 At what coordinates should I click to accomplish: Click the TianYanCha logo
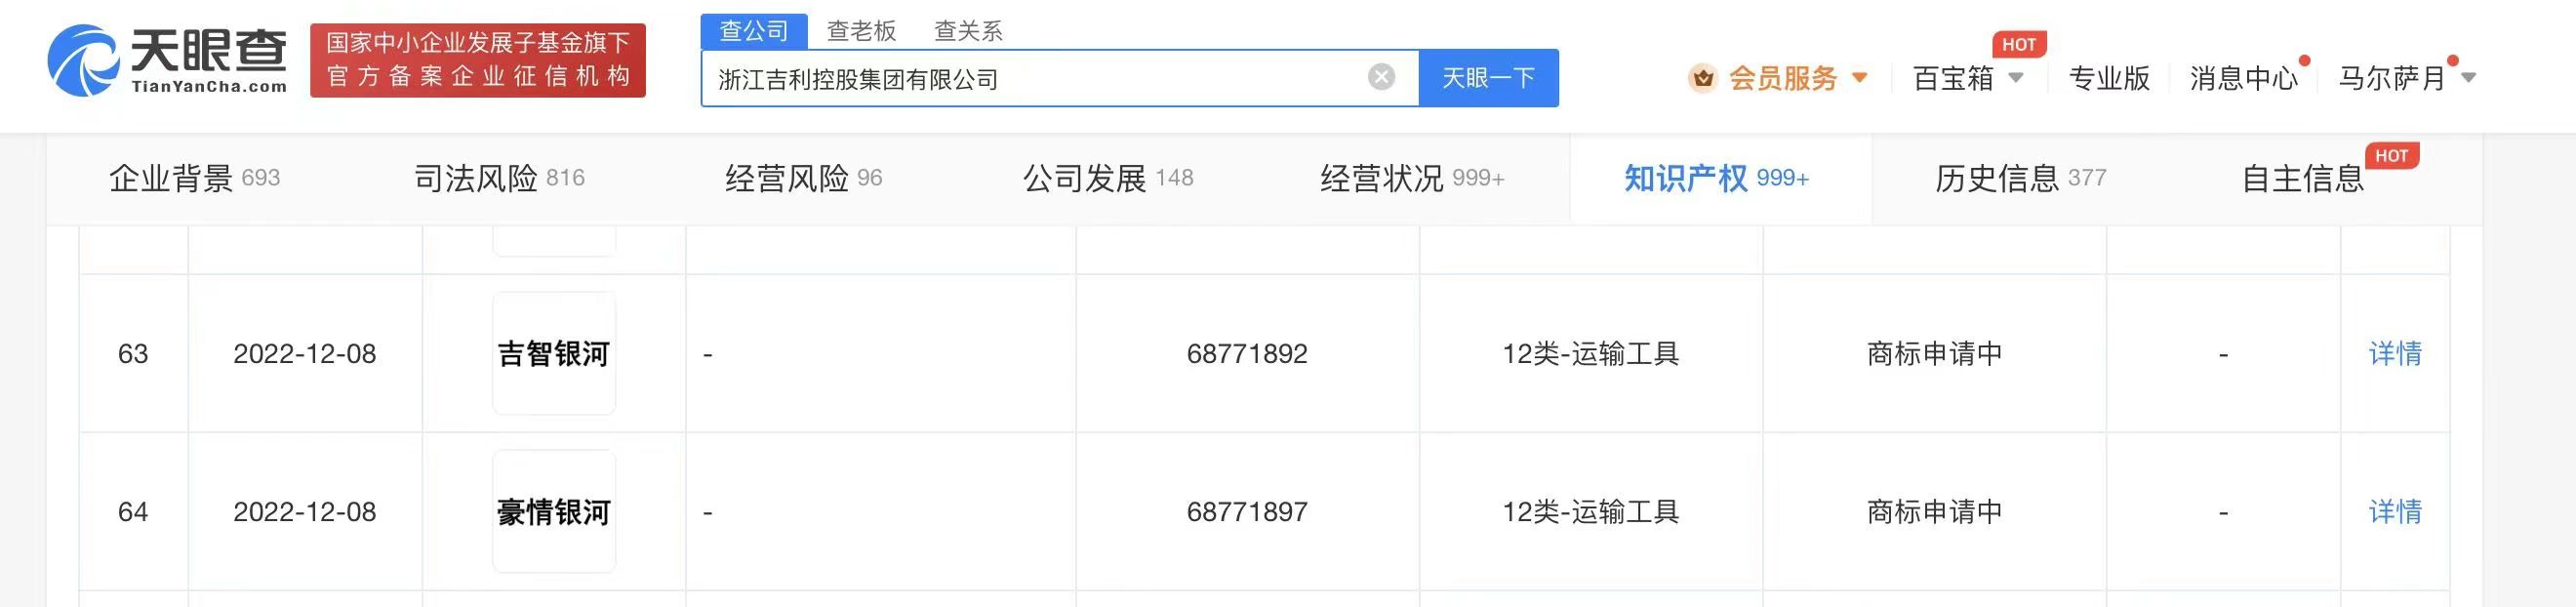click(x=168, y=61)
